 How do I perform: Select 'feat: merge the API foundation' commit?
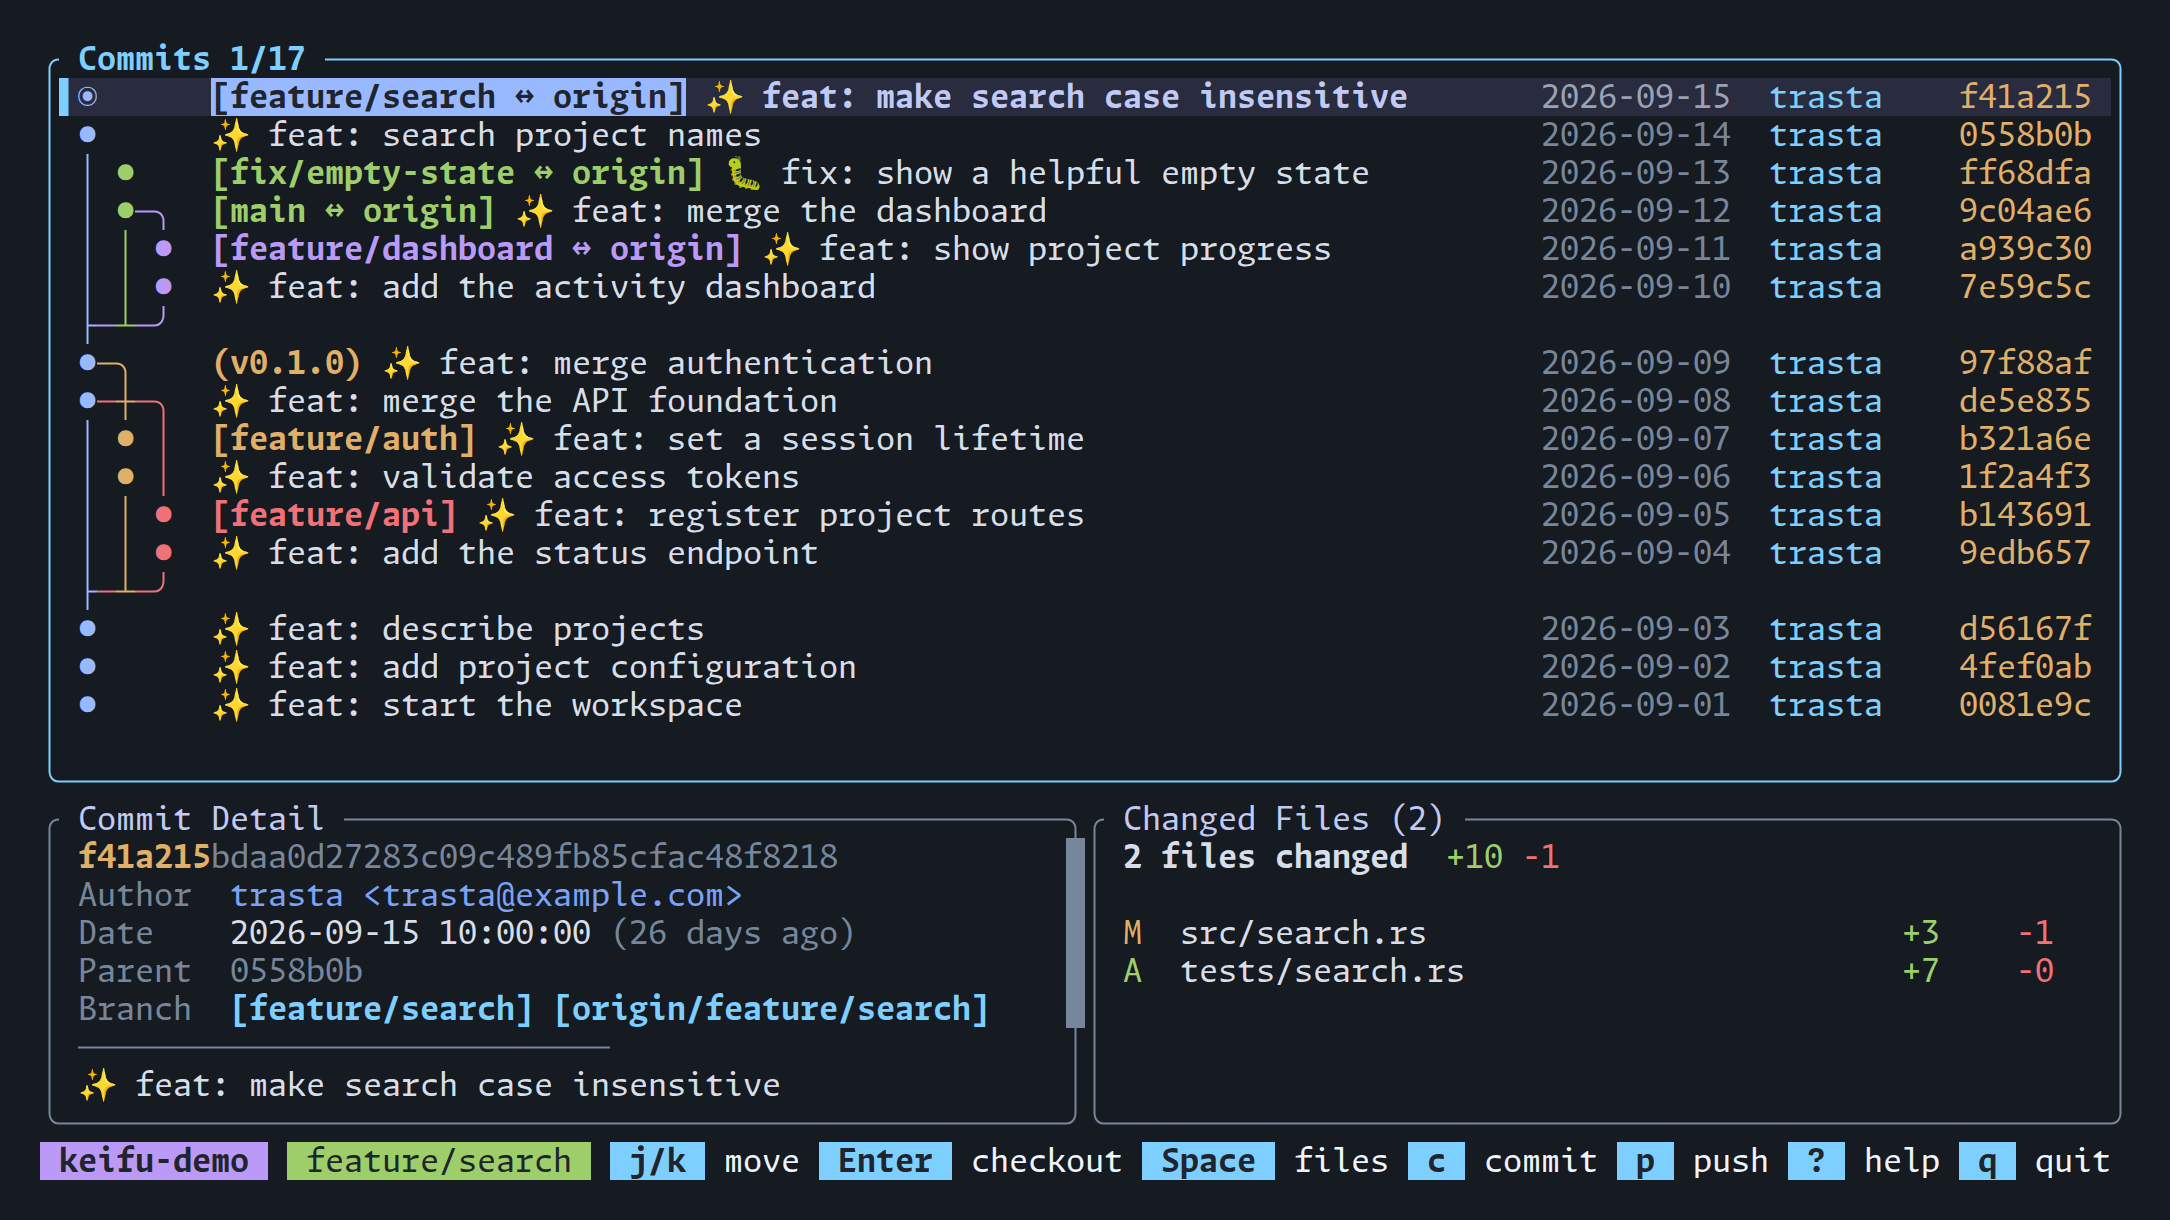click(x=1085, y=401)
